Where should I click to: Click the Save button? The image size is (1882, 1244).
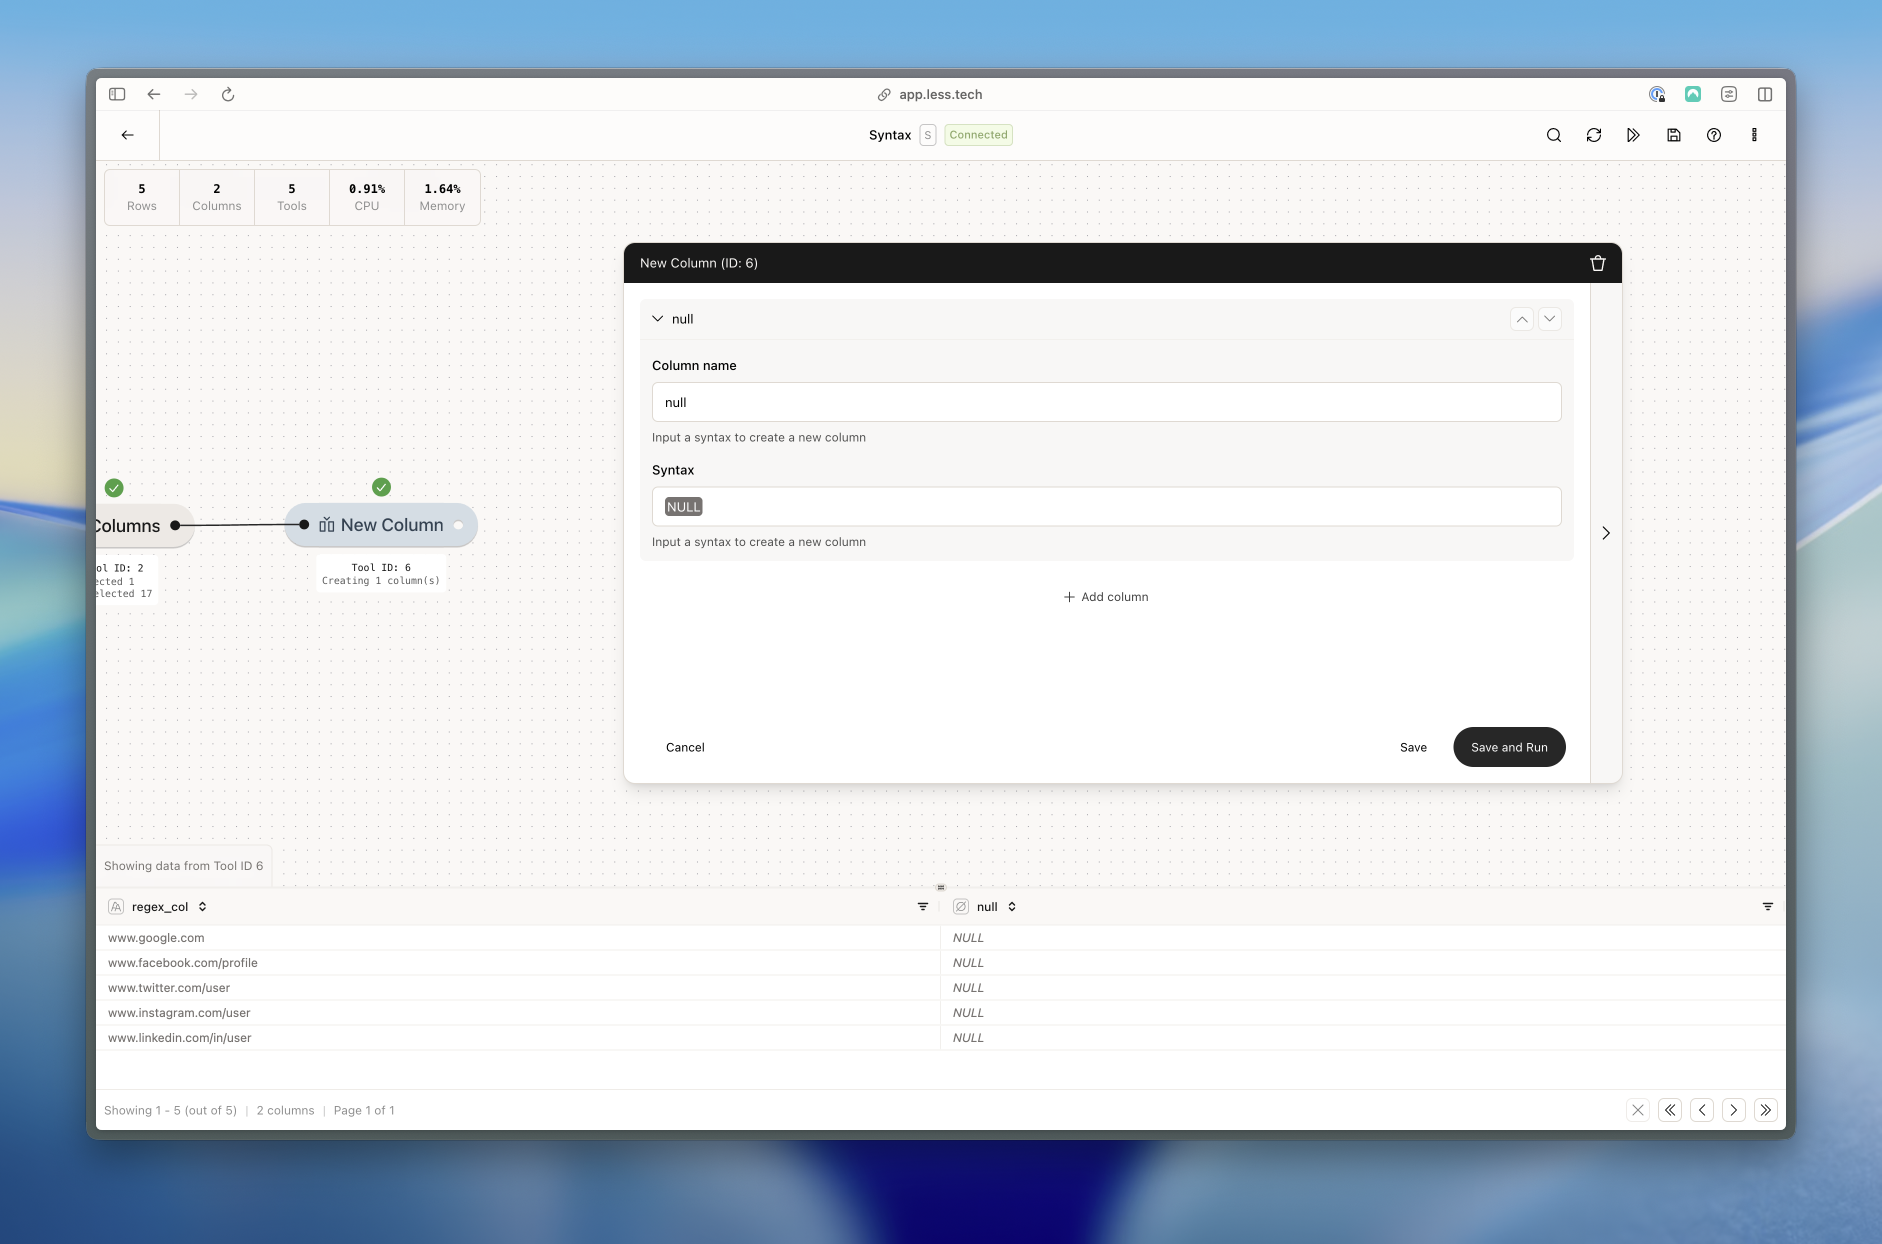point(1413,747)
